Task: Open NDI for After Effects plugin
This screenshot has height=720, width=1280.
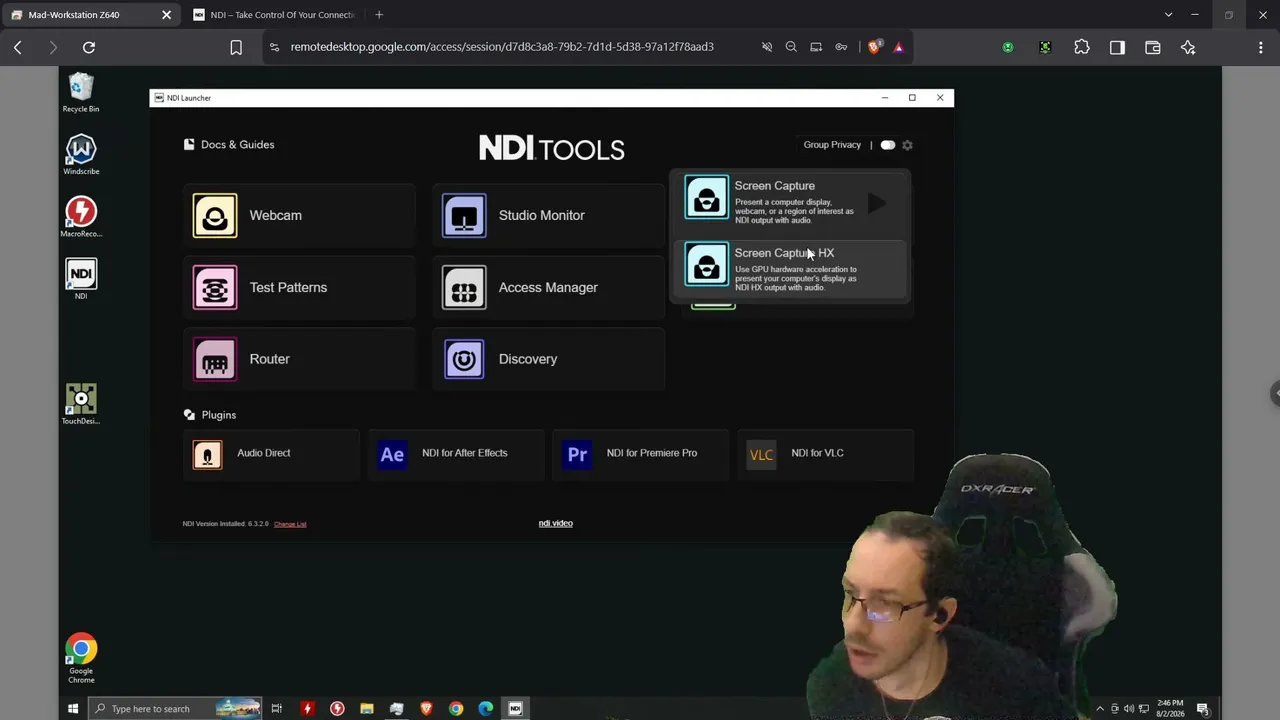Action: 456,454
